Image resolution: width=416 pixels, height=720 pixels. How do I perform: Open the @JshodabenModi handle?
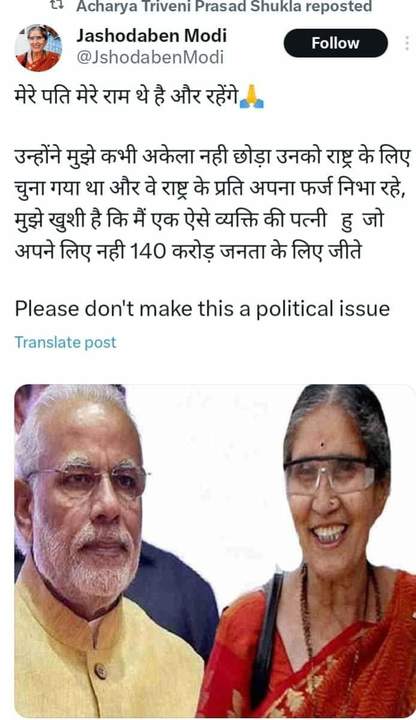(150, 57)
